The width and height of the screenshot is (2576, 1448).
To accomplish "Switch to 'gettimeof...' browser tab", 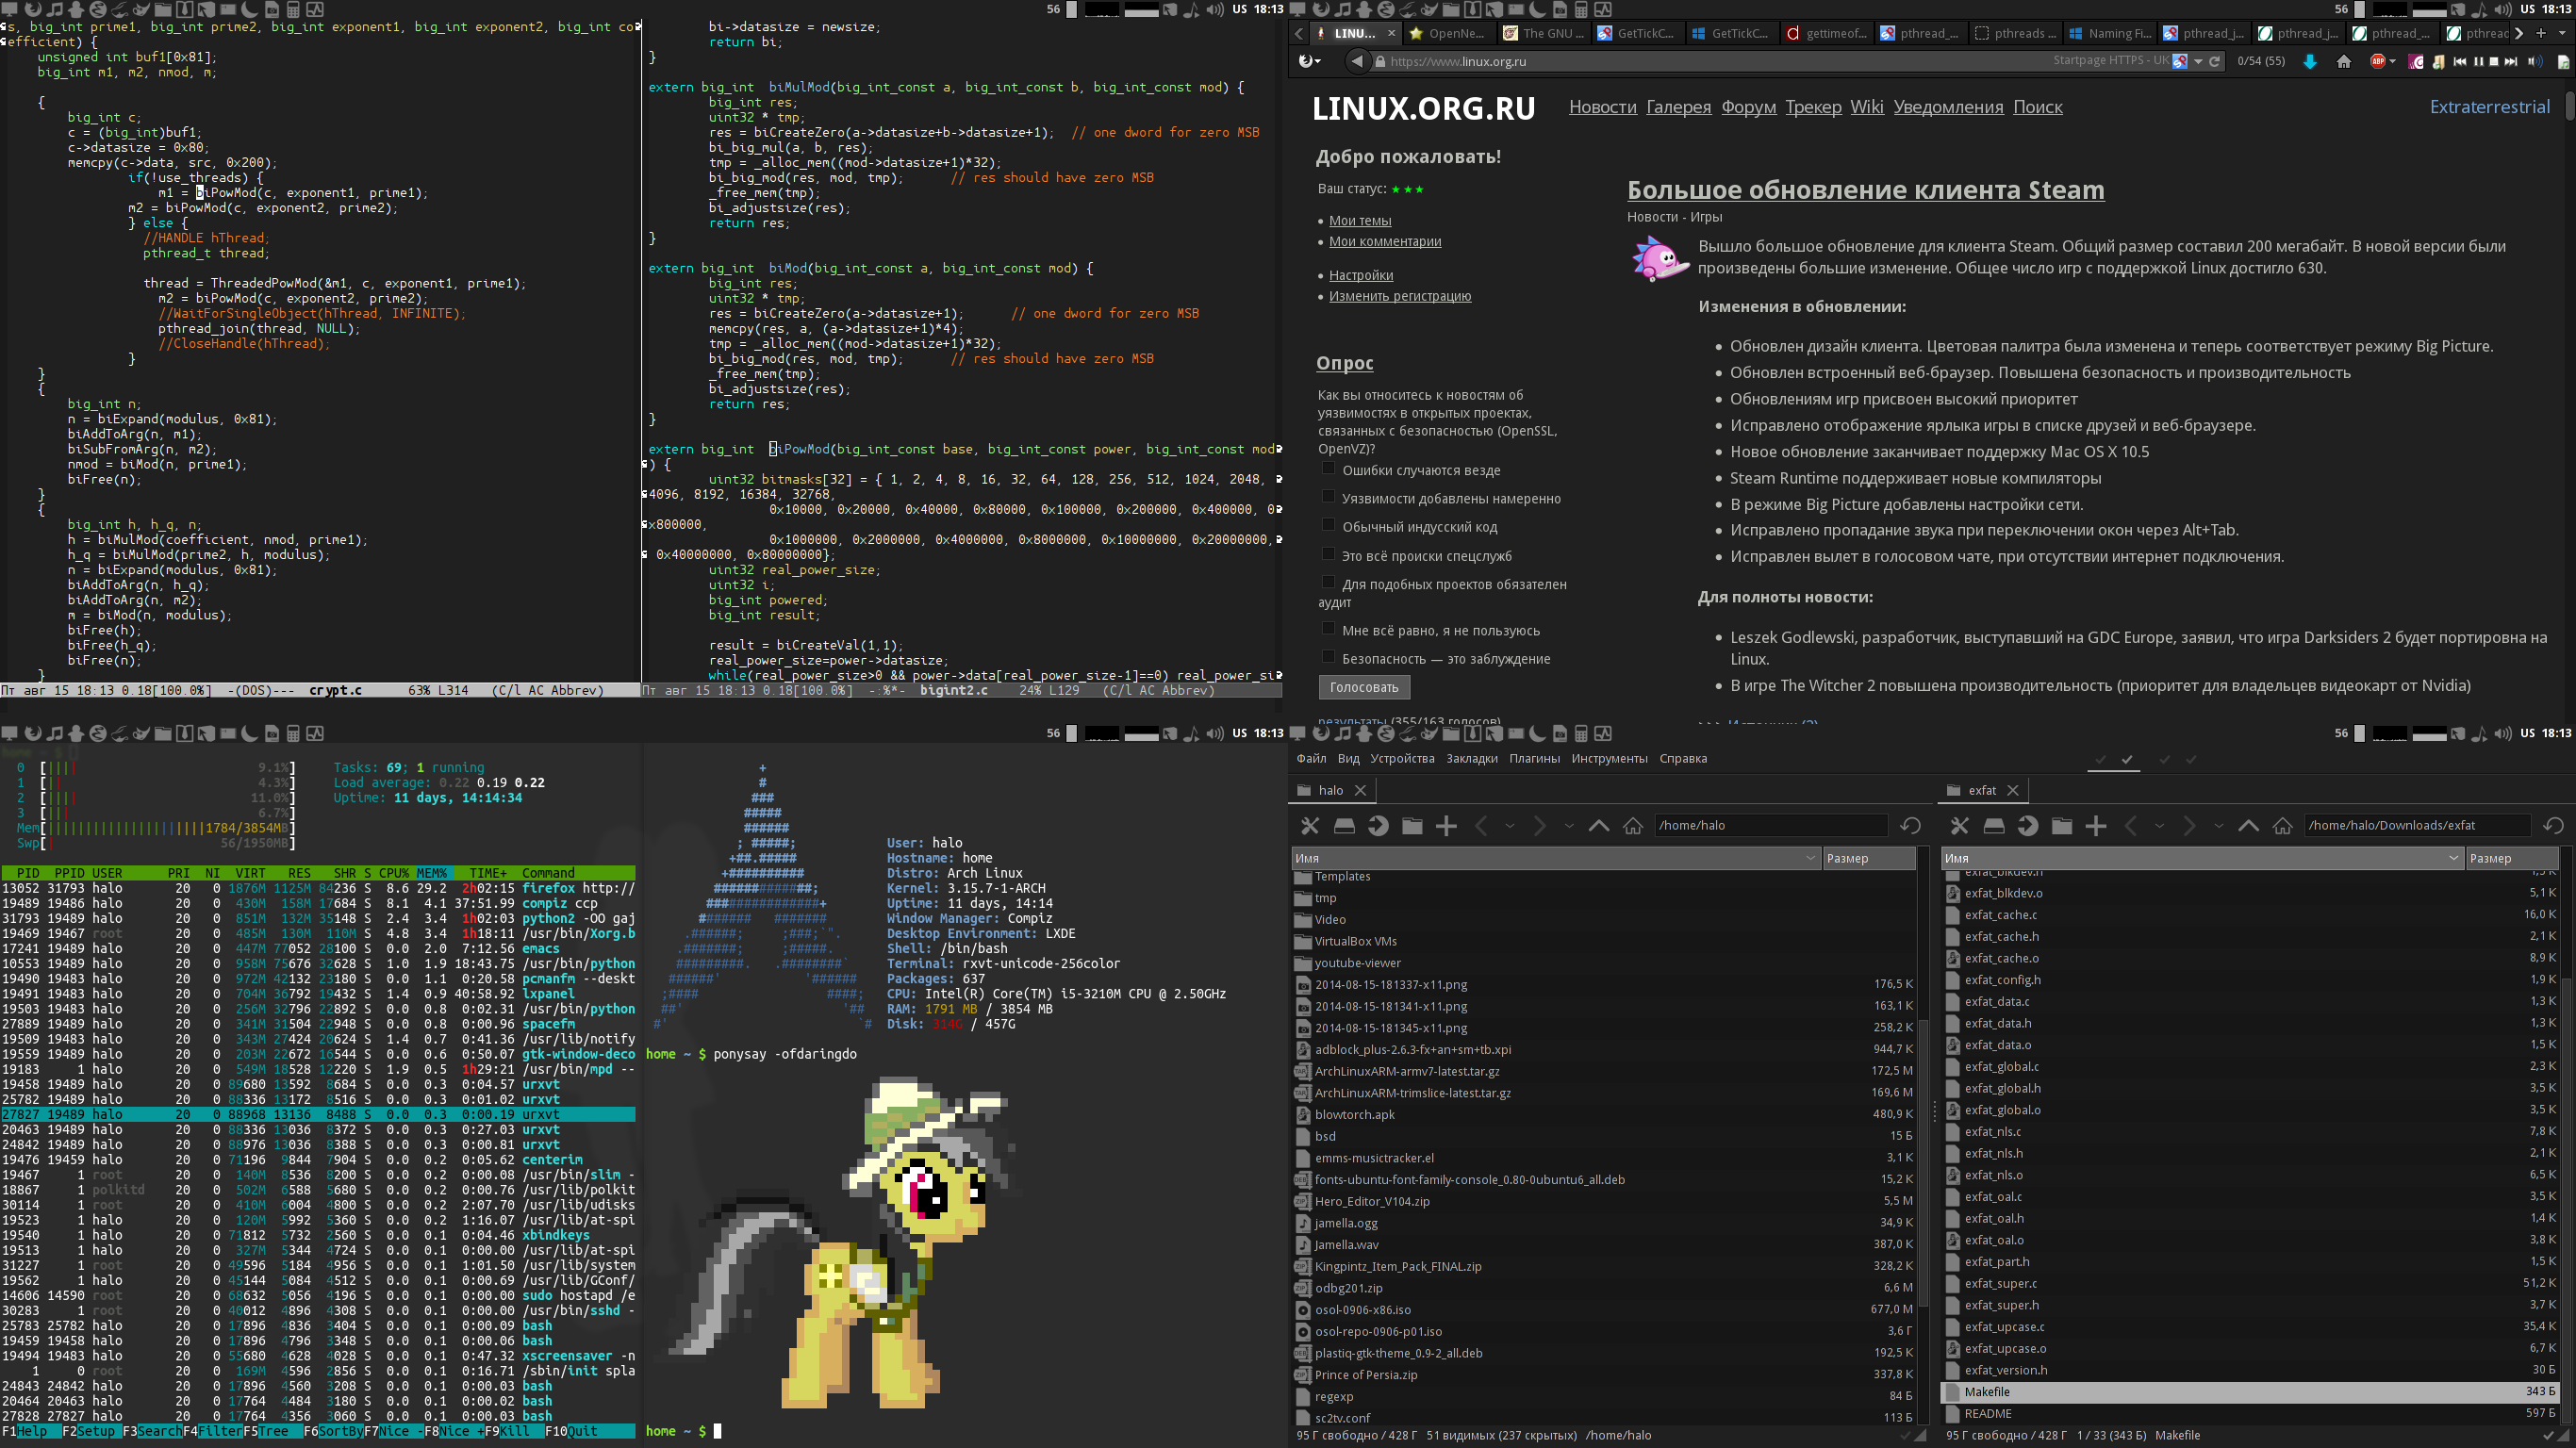I will [1827, 33].
